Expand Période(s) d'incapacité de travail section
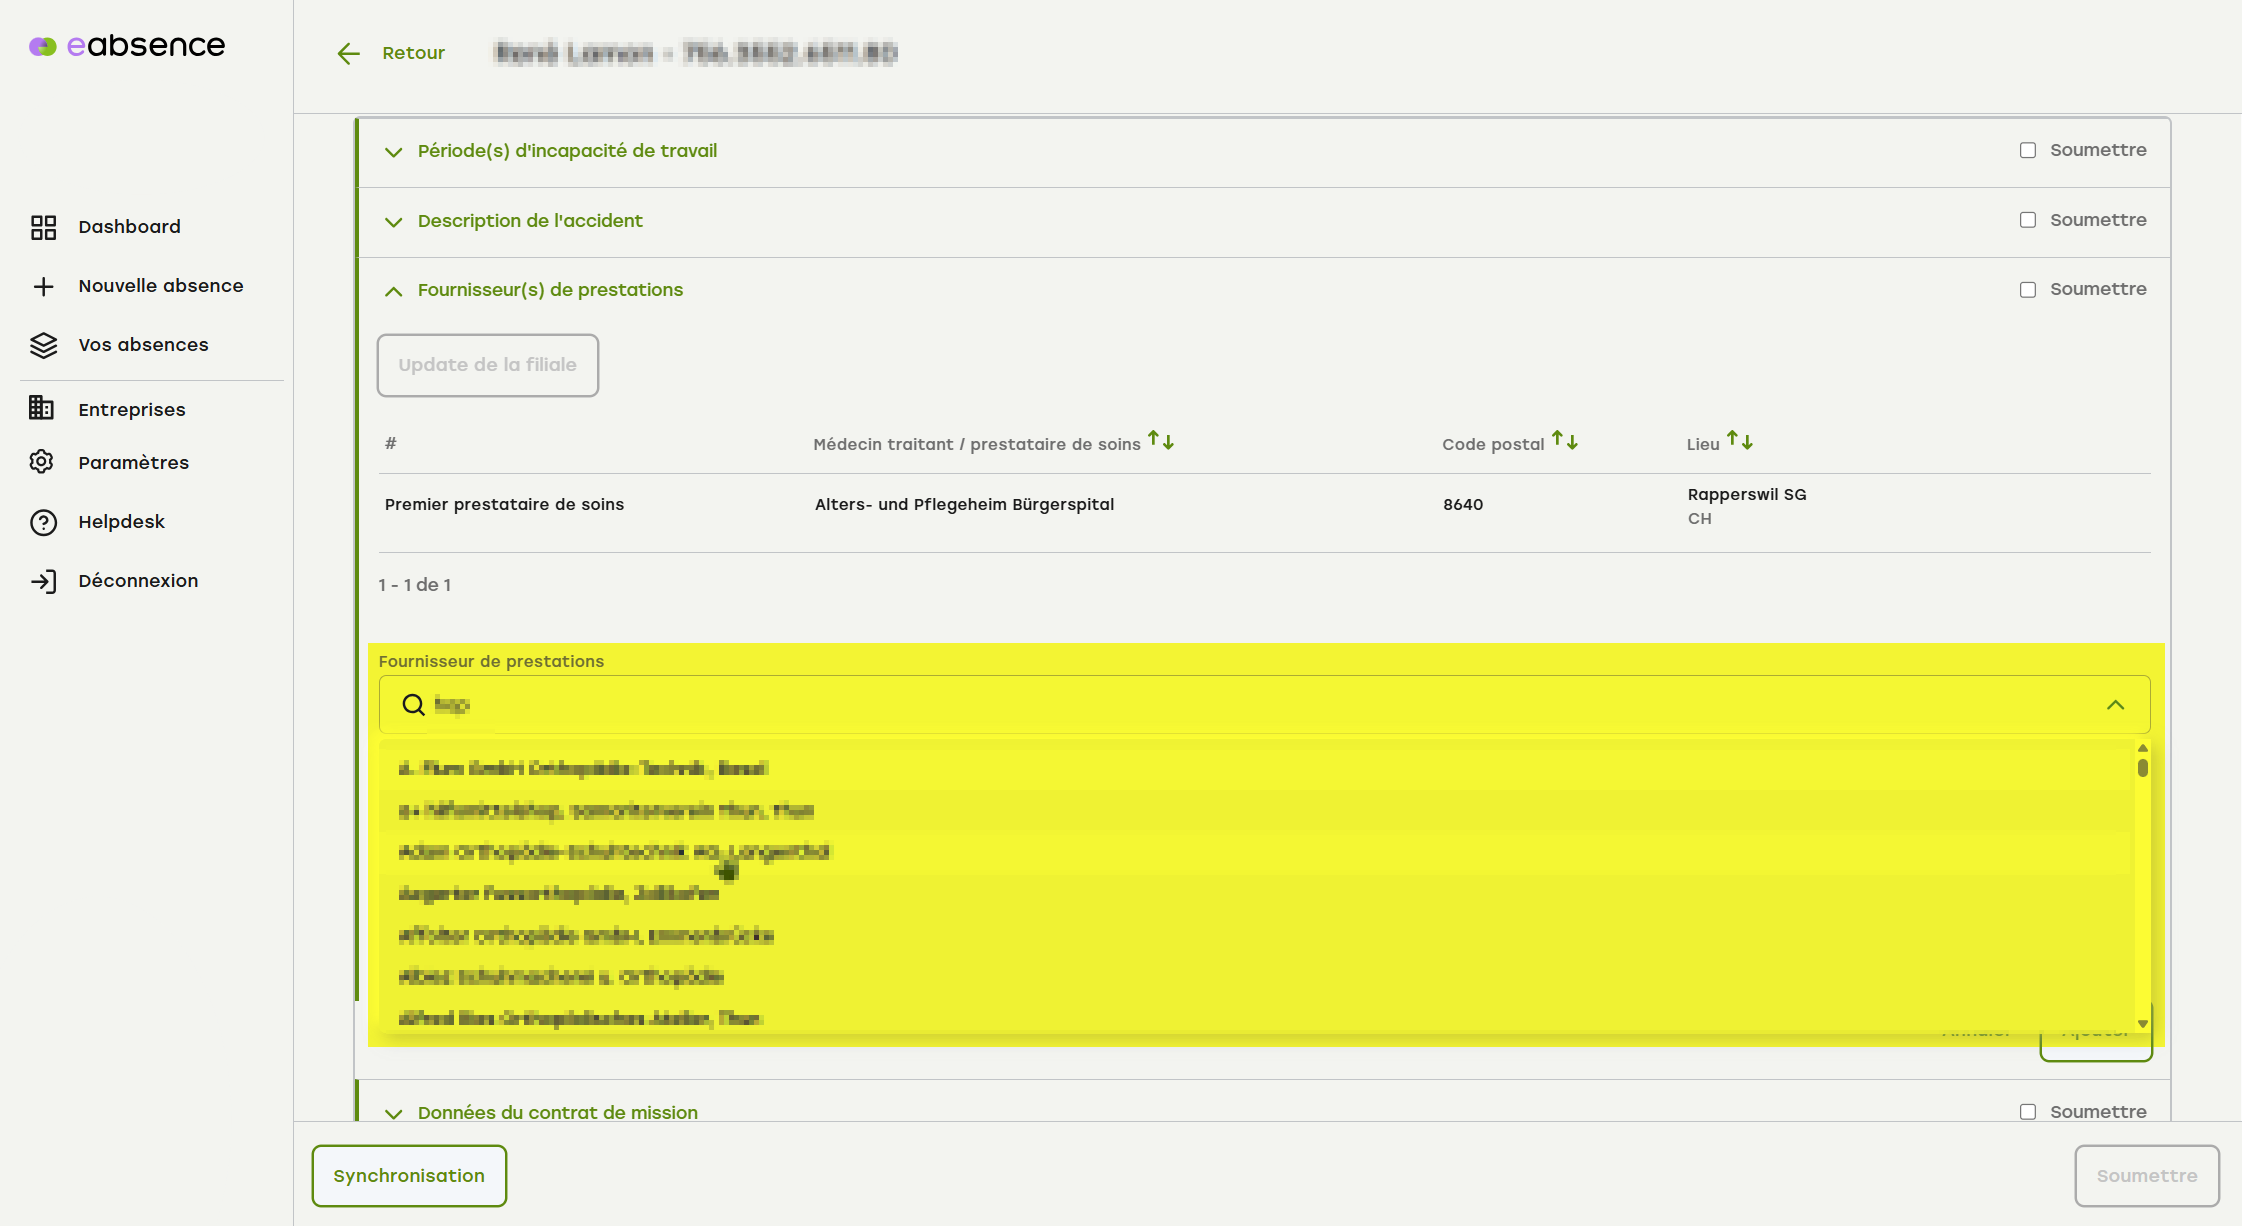Viewport: 2242px width, 1226px height. 394,152
